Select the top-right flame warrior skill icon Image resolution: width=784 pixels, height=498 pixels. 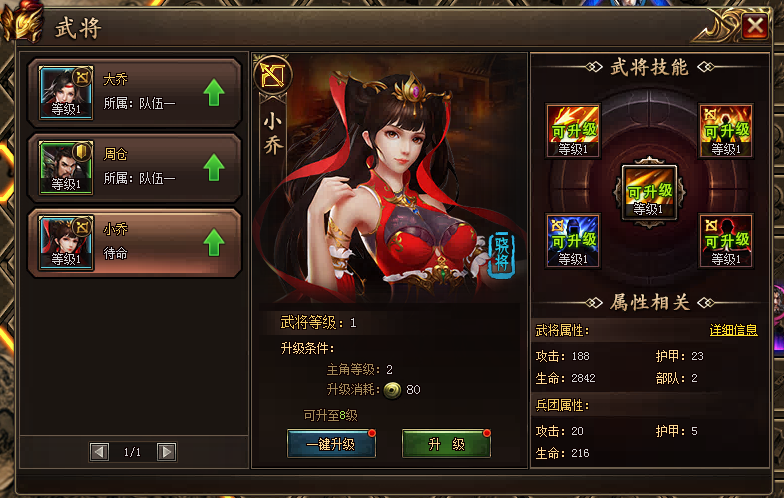tap(726, 130)
